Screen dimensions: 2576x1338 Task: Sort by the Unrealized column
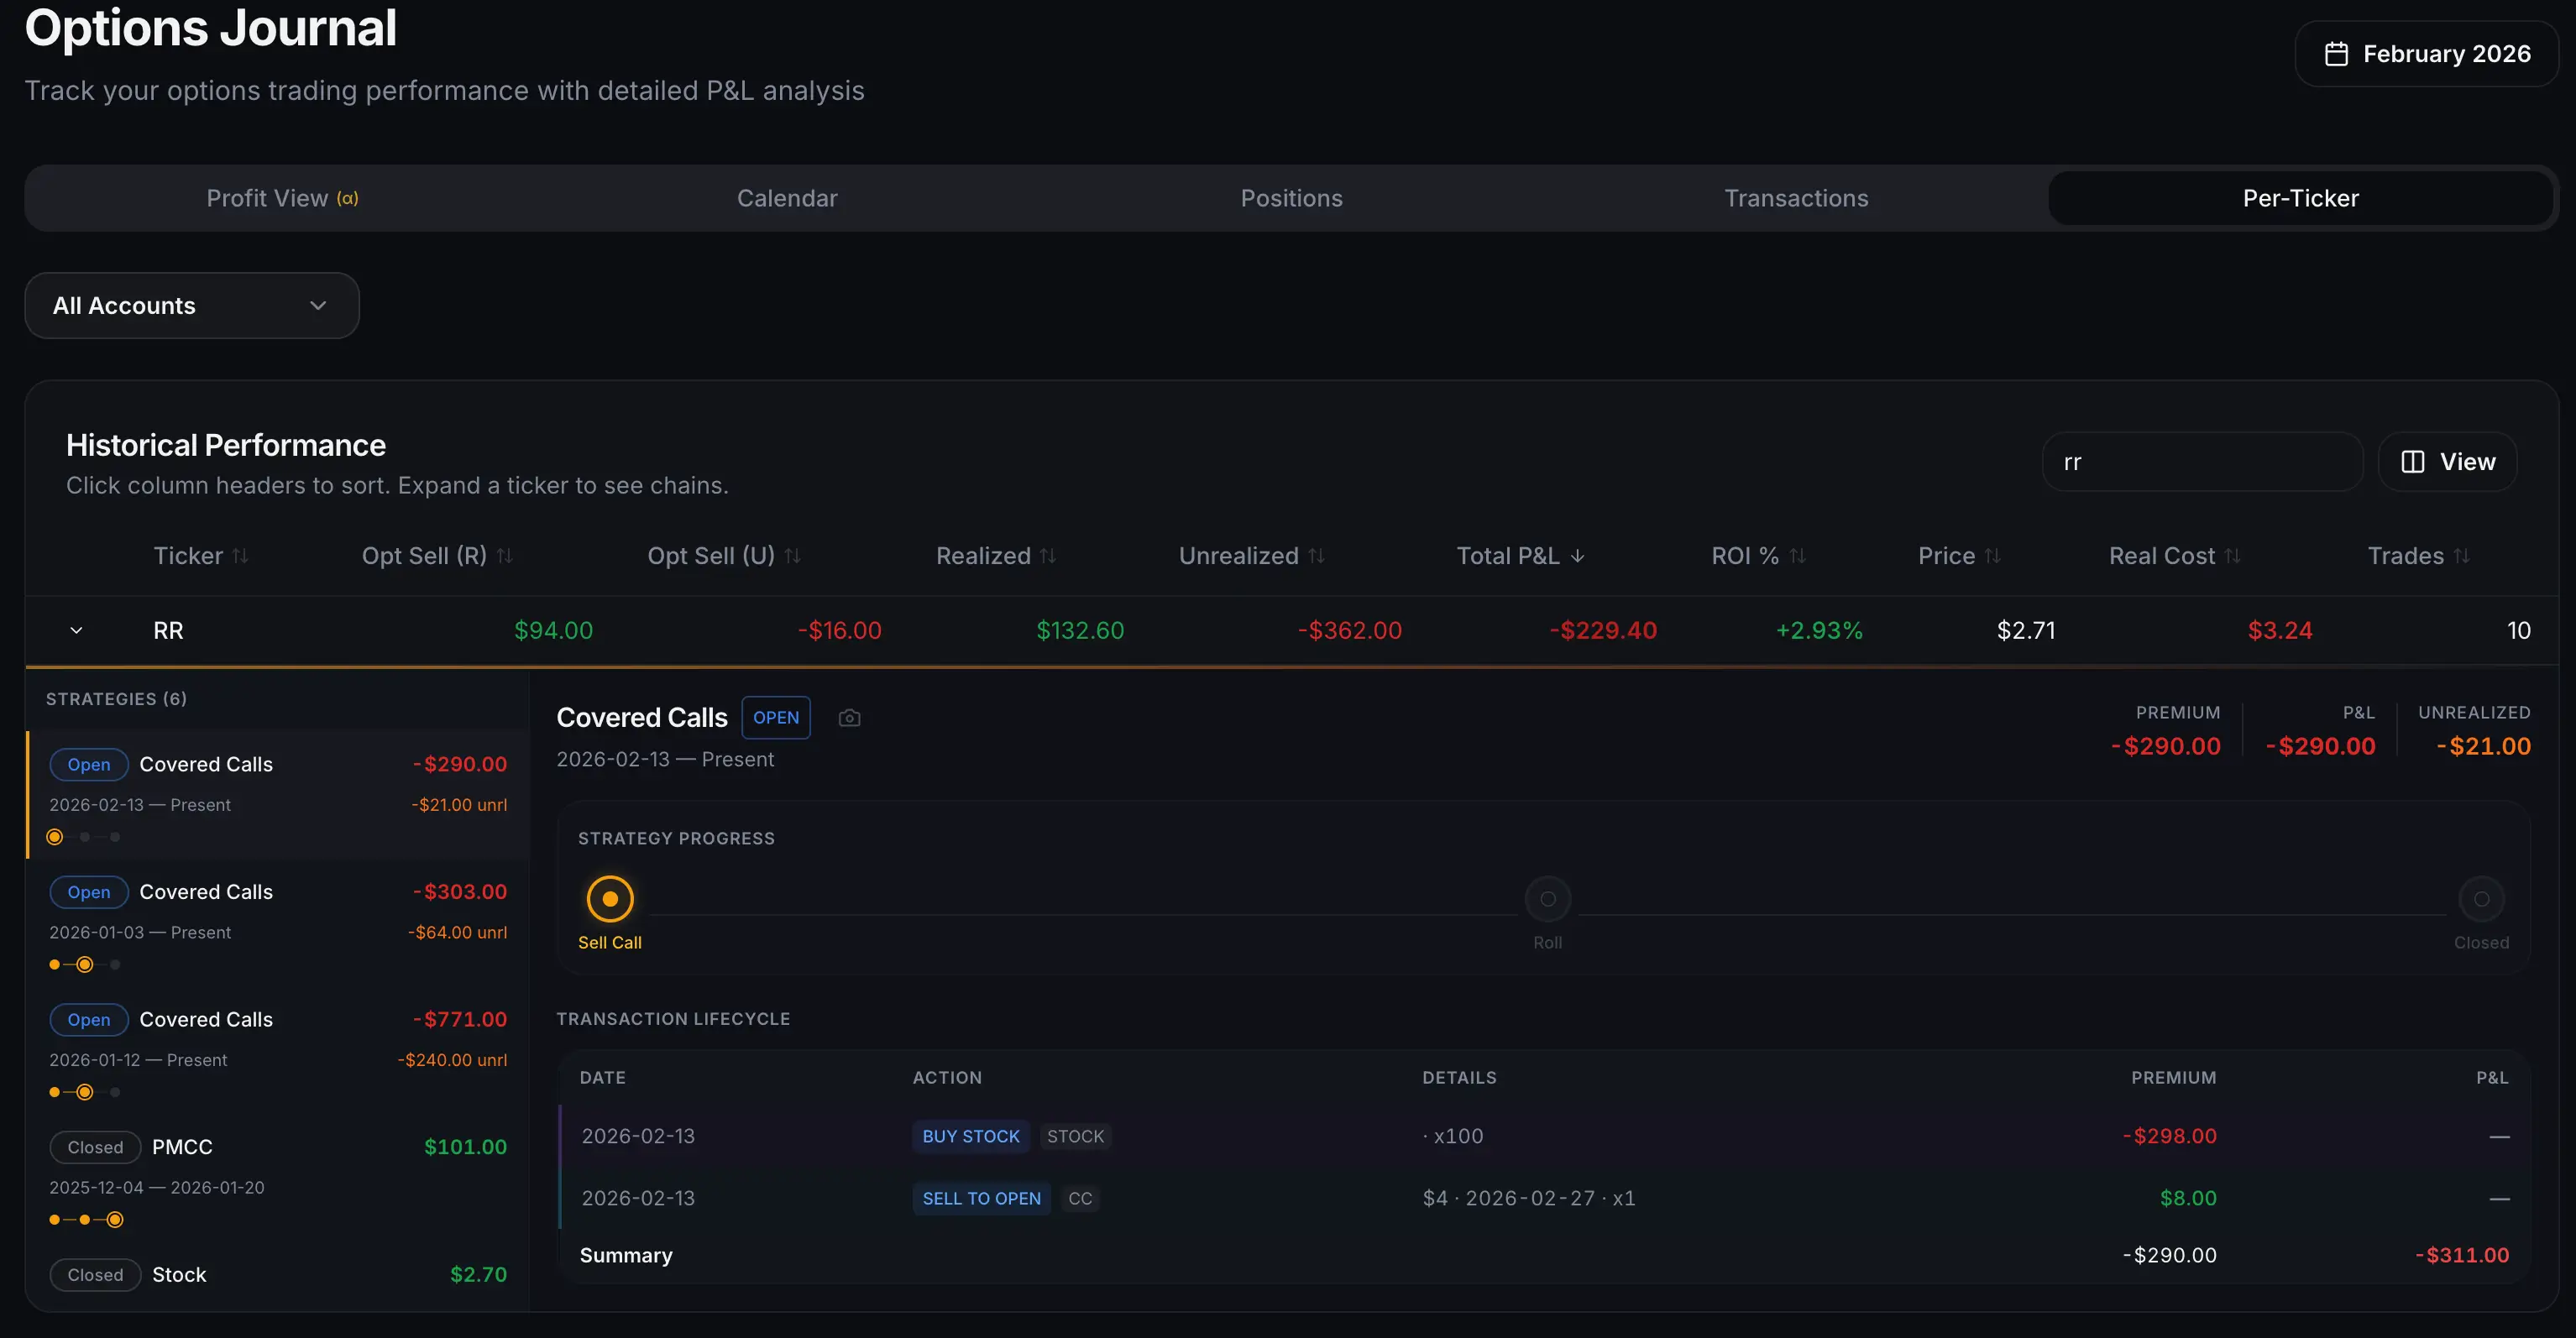point(1251,556)
